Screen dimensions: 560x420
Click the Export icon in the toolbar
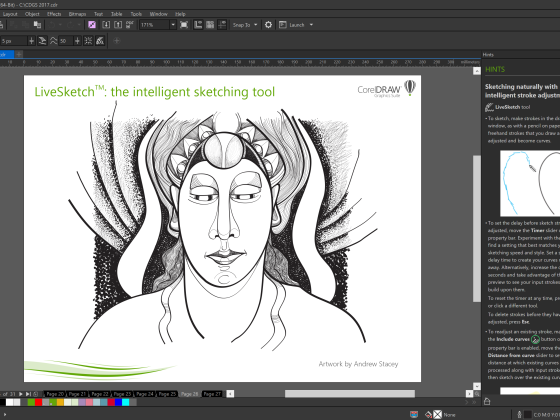[118, 25]
